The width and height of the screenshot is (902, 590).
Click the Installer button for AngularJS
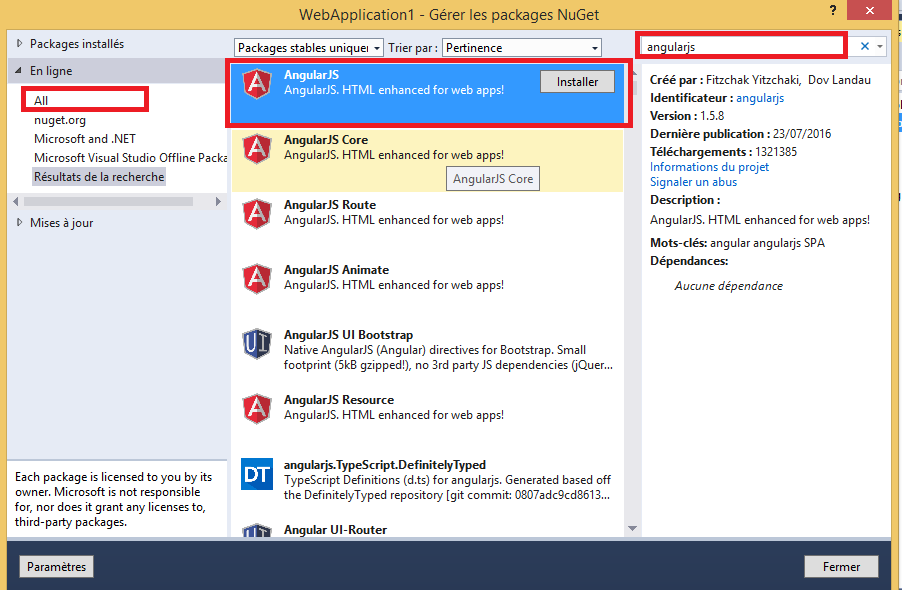[x=577, y=82]
